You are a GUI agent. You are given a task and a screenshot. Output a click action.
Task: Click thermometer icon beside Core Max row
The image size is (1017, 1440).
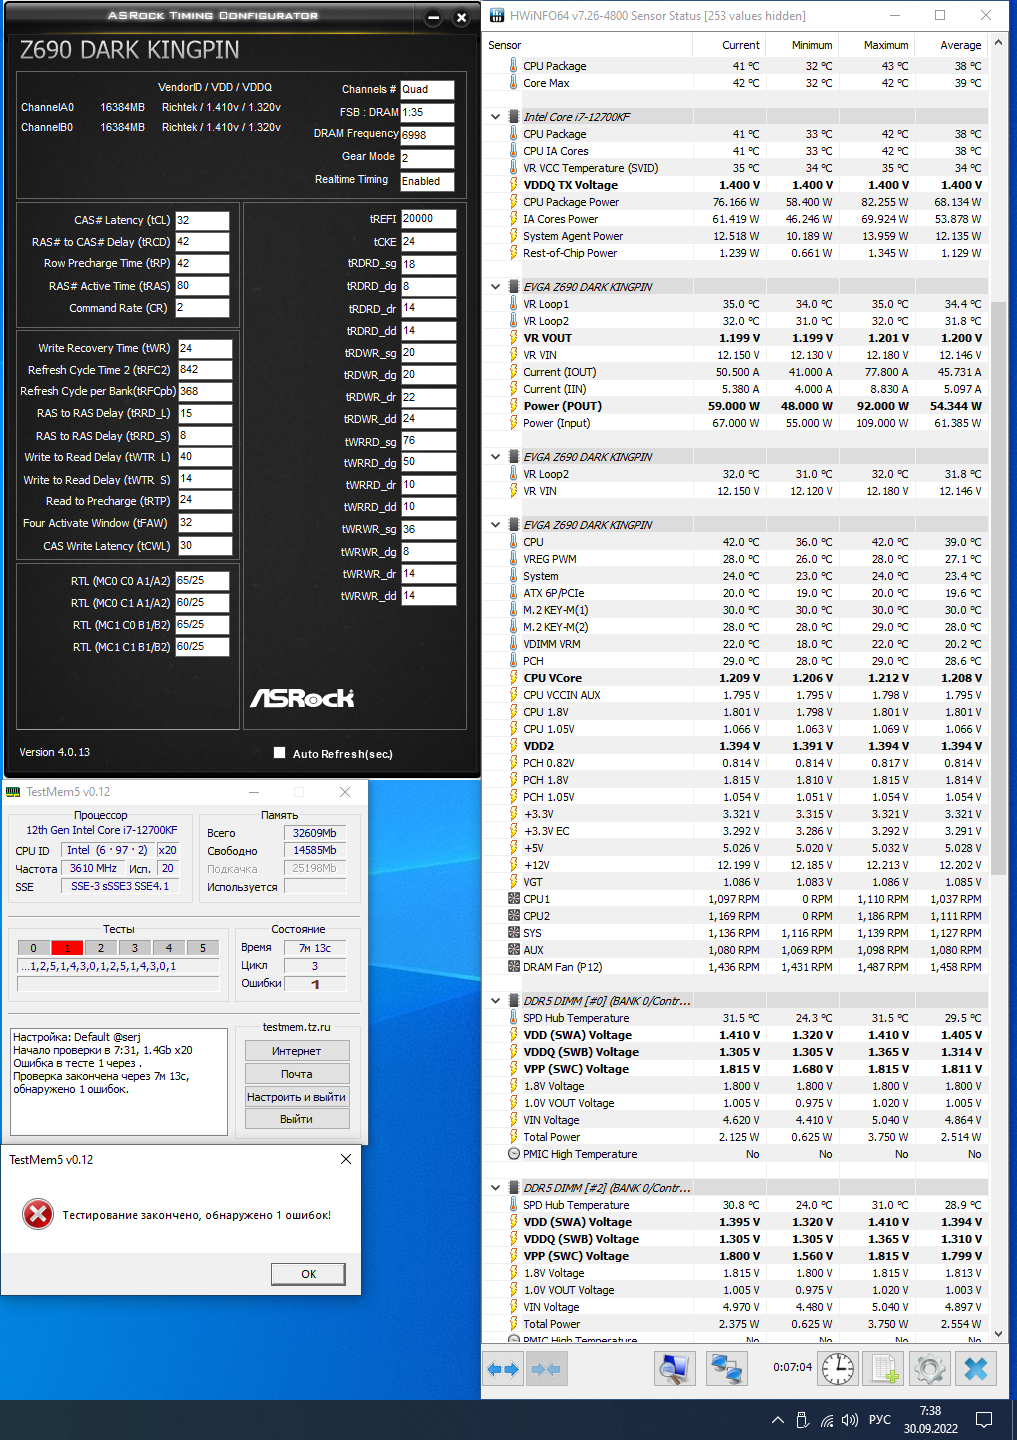coord(514,83)
